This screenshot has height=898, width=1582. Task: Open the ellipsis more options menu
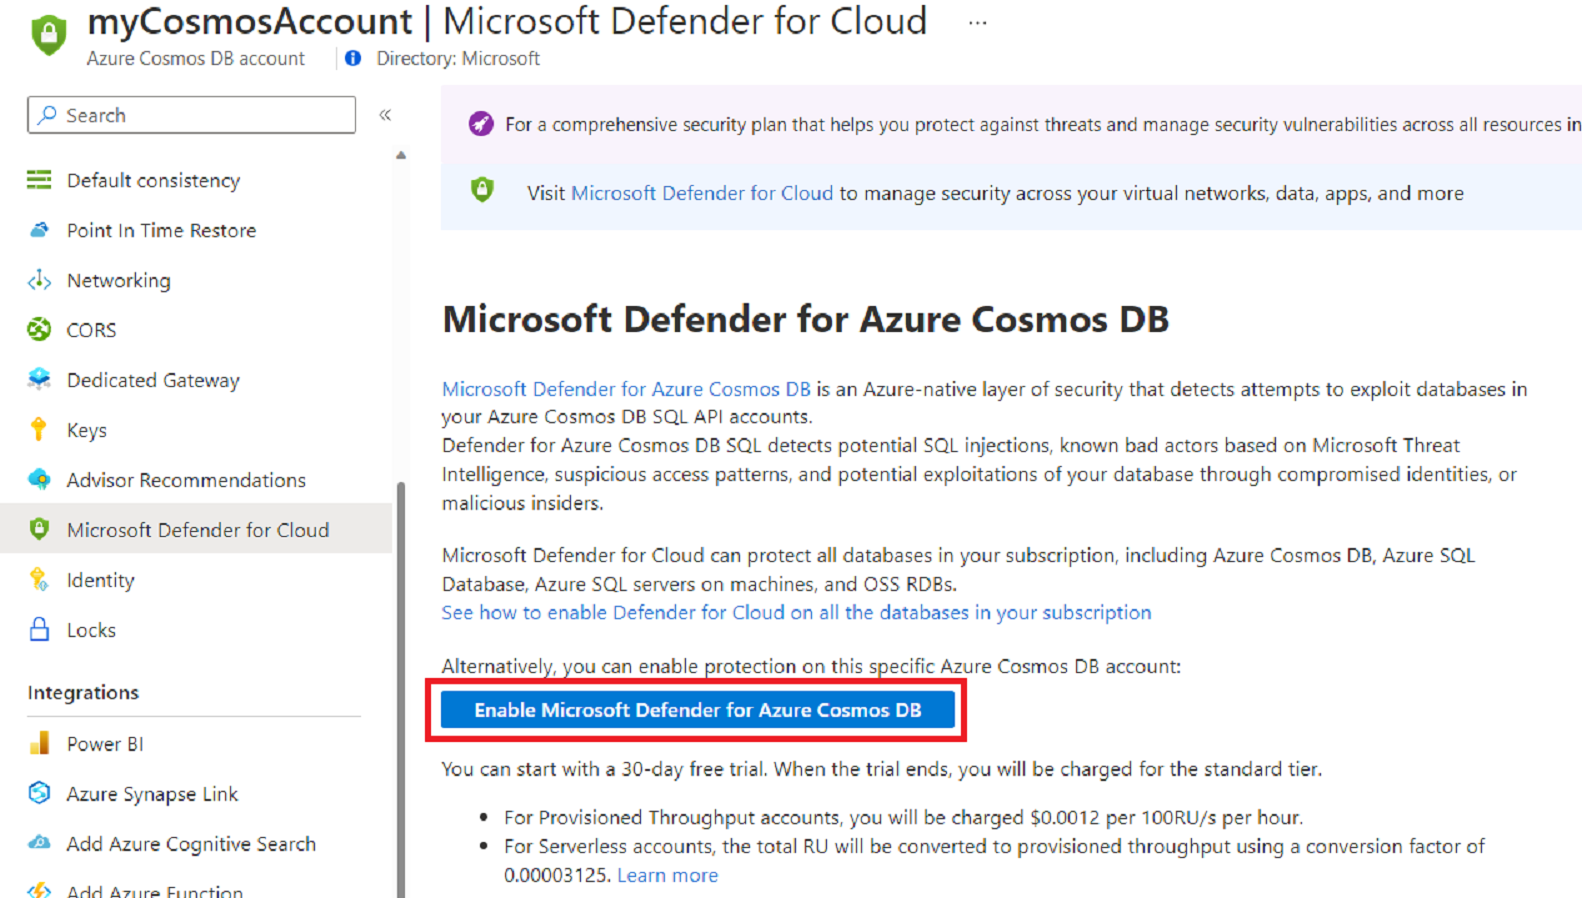click(x=978, y=22)
